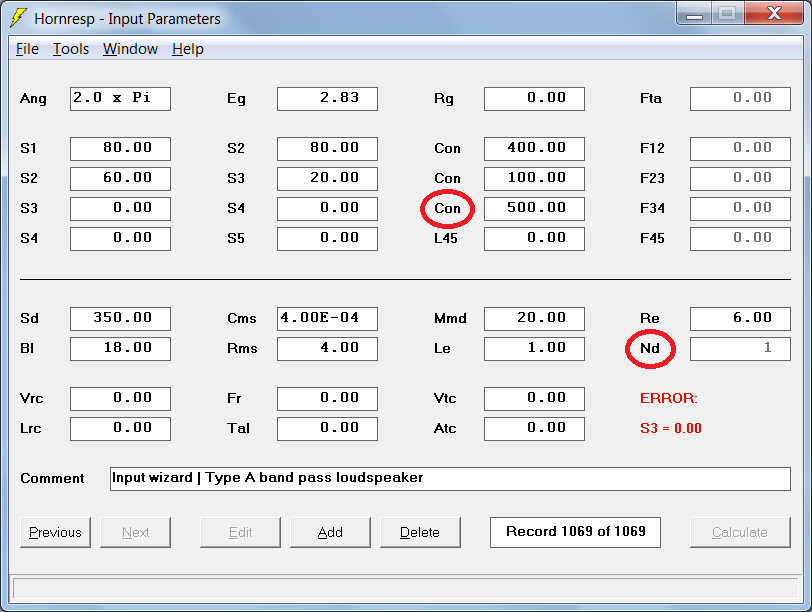Click the red S3 = 0.00 message

671,429
